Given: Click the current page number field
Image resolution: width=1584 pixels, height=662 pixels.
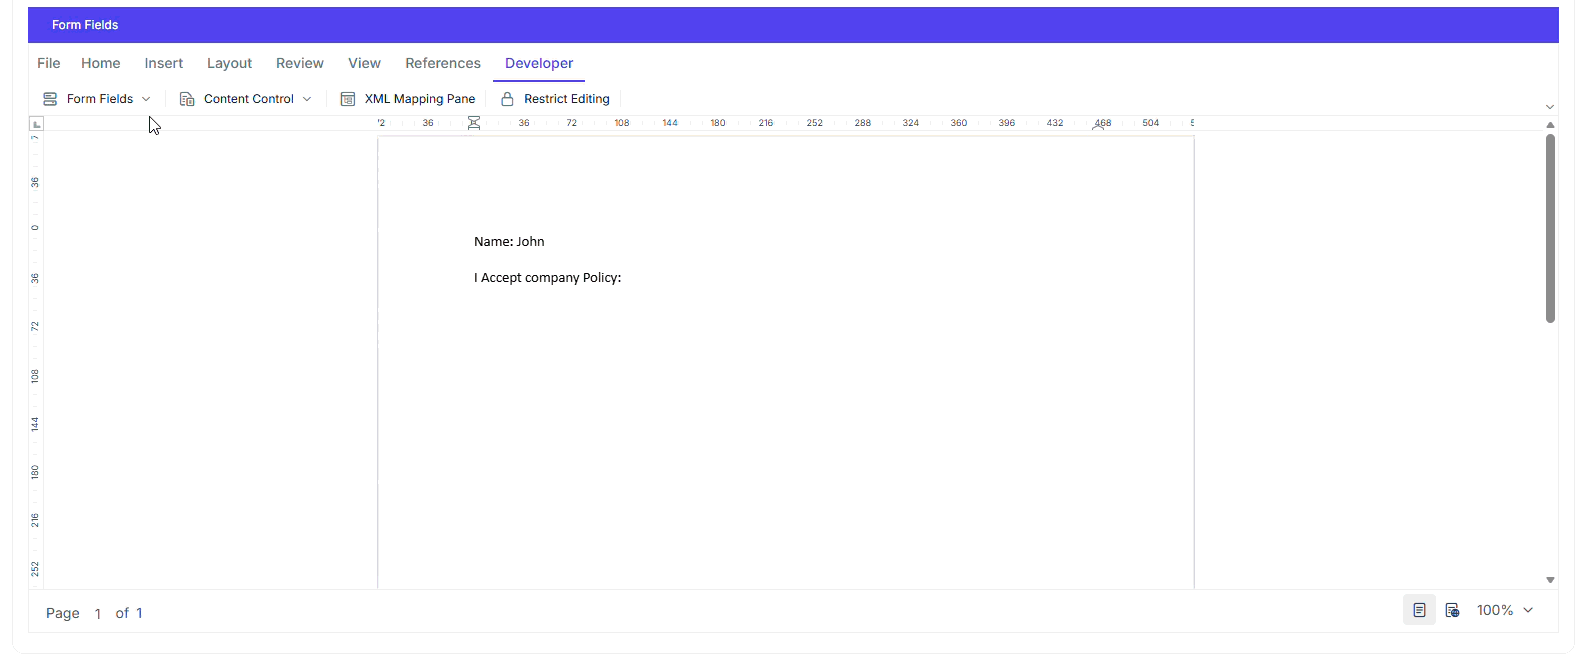Looking at the screenshot, I should 98,613.
